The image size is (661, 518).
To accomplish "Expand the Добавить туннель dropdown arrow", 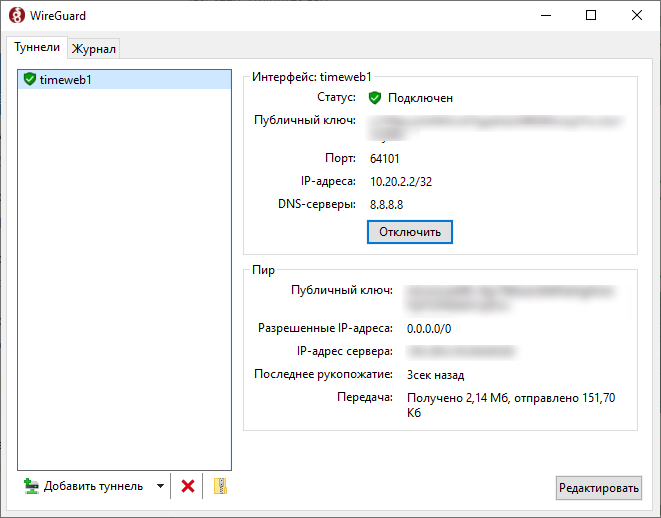I will coord(159,487).
